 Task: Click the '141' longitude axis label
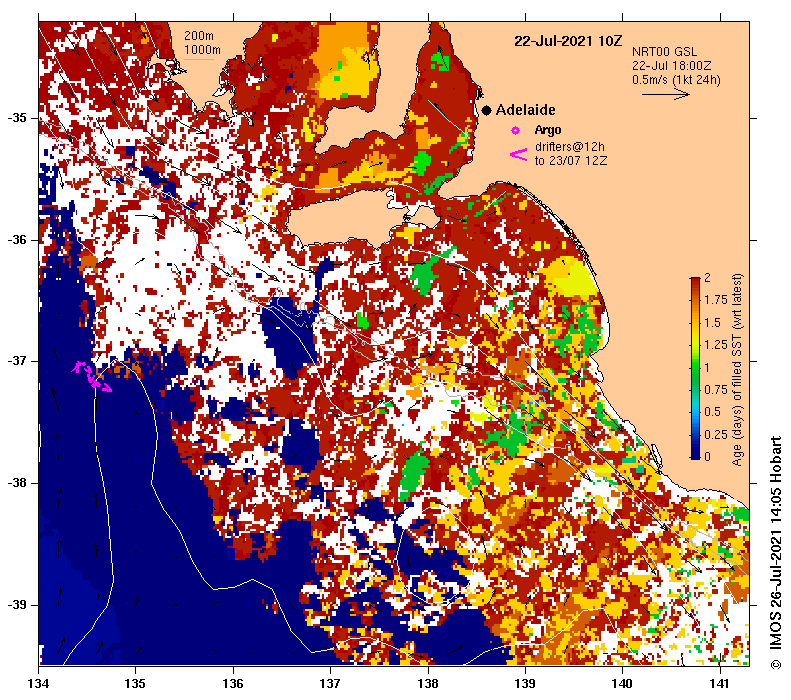719,683
